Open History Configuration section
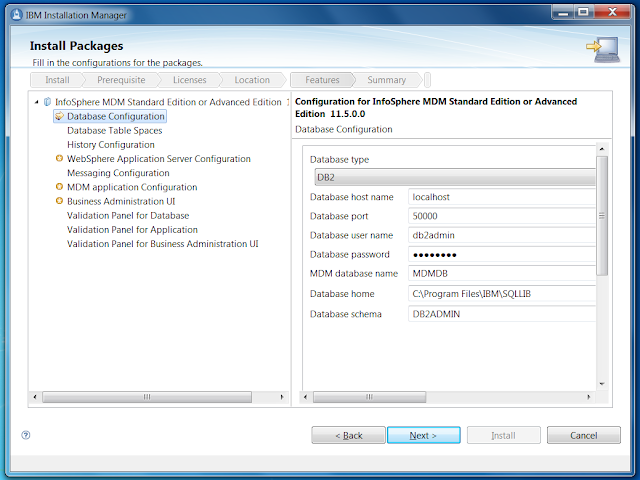640x480 pixels. [111, 144]
